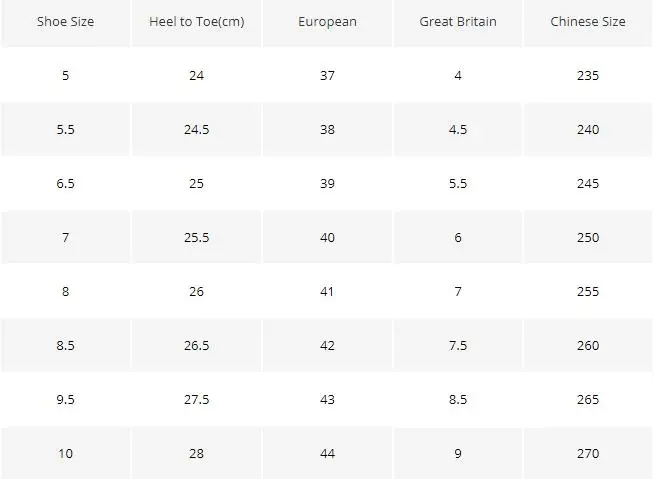The image size is (654, 479).
Task: Click European size 42 cell
Action: 327,345
